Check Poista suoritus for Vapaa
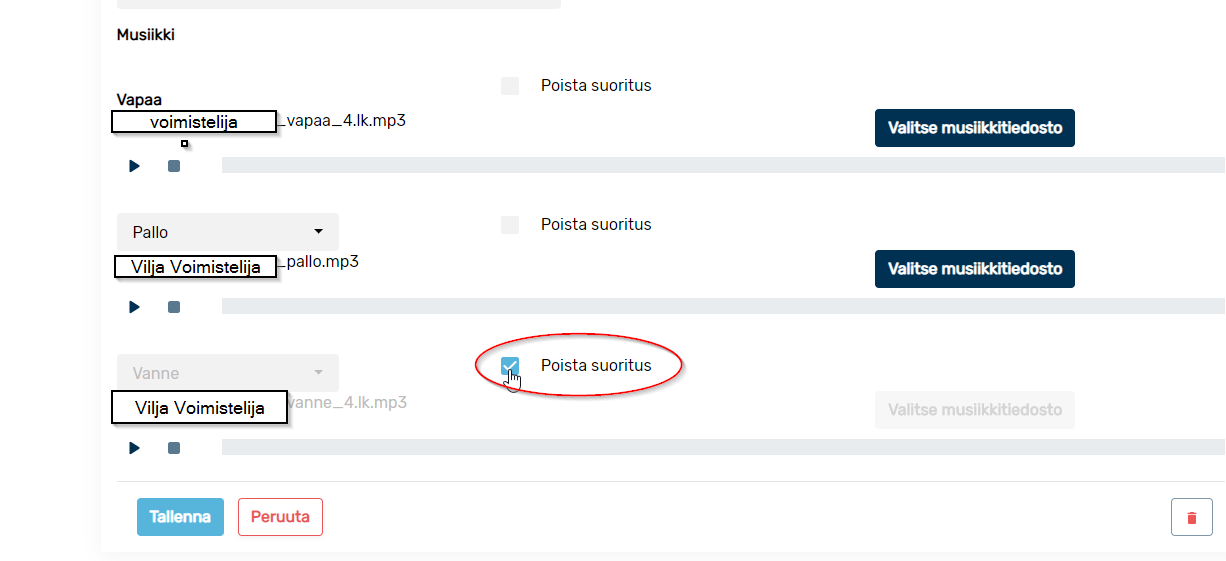1226x561 pixels. pos(510,86)
